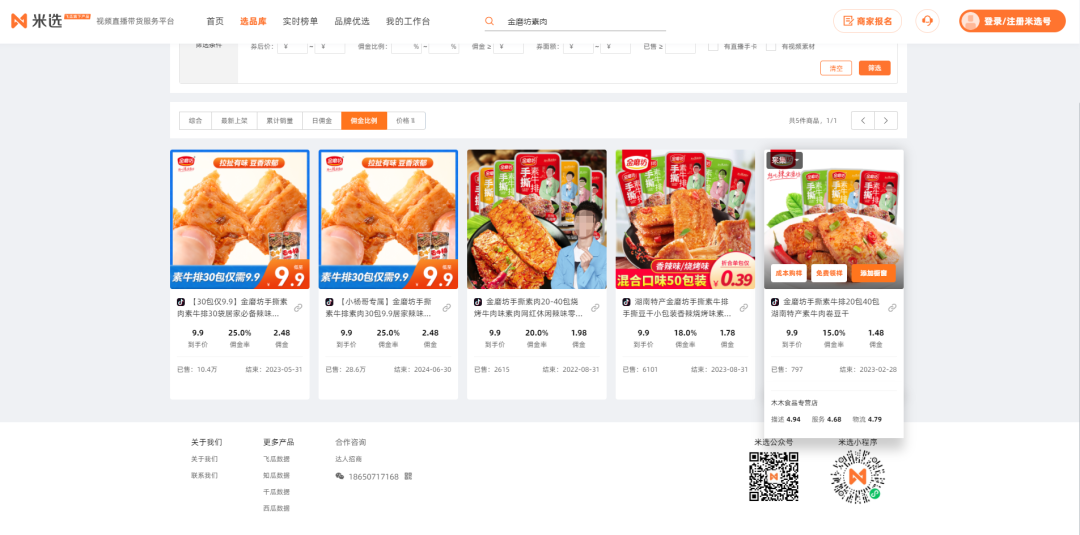Click 米选公众号 QR code
Screen dimensions: 1080x535
(x=773, y=476)
